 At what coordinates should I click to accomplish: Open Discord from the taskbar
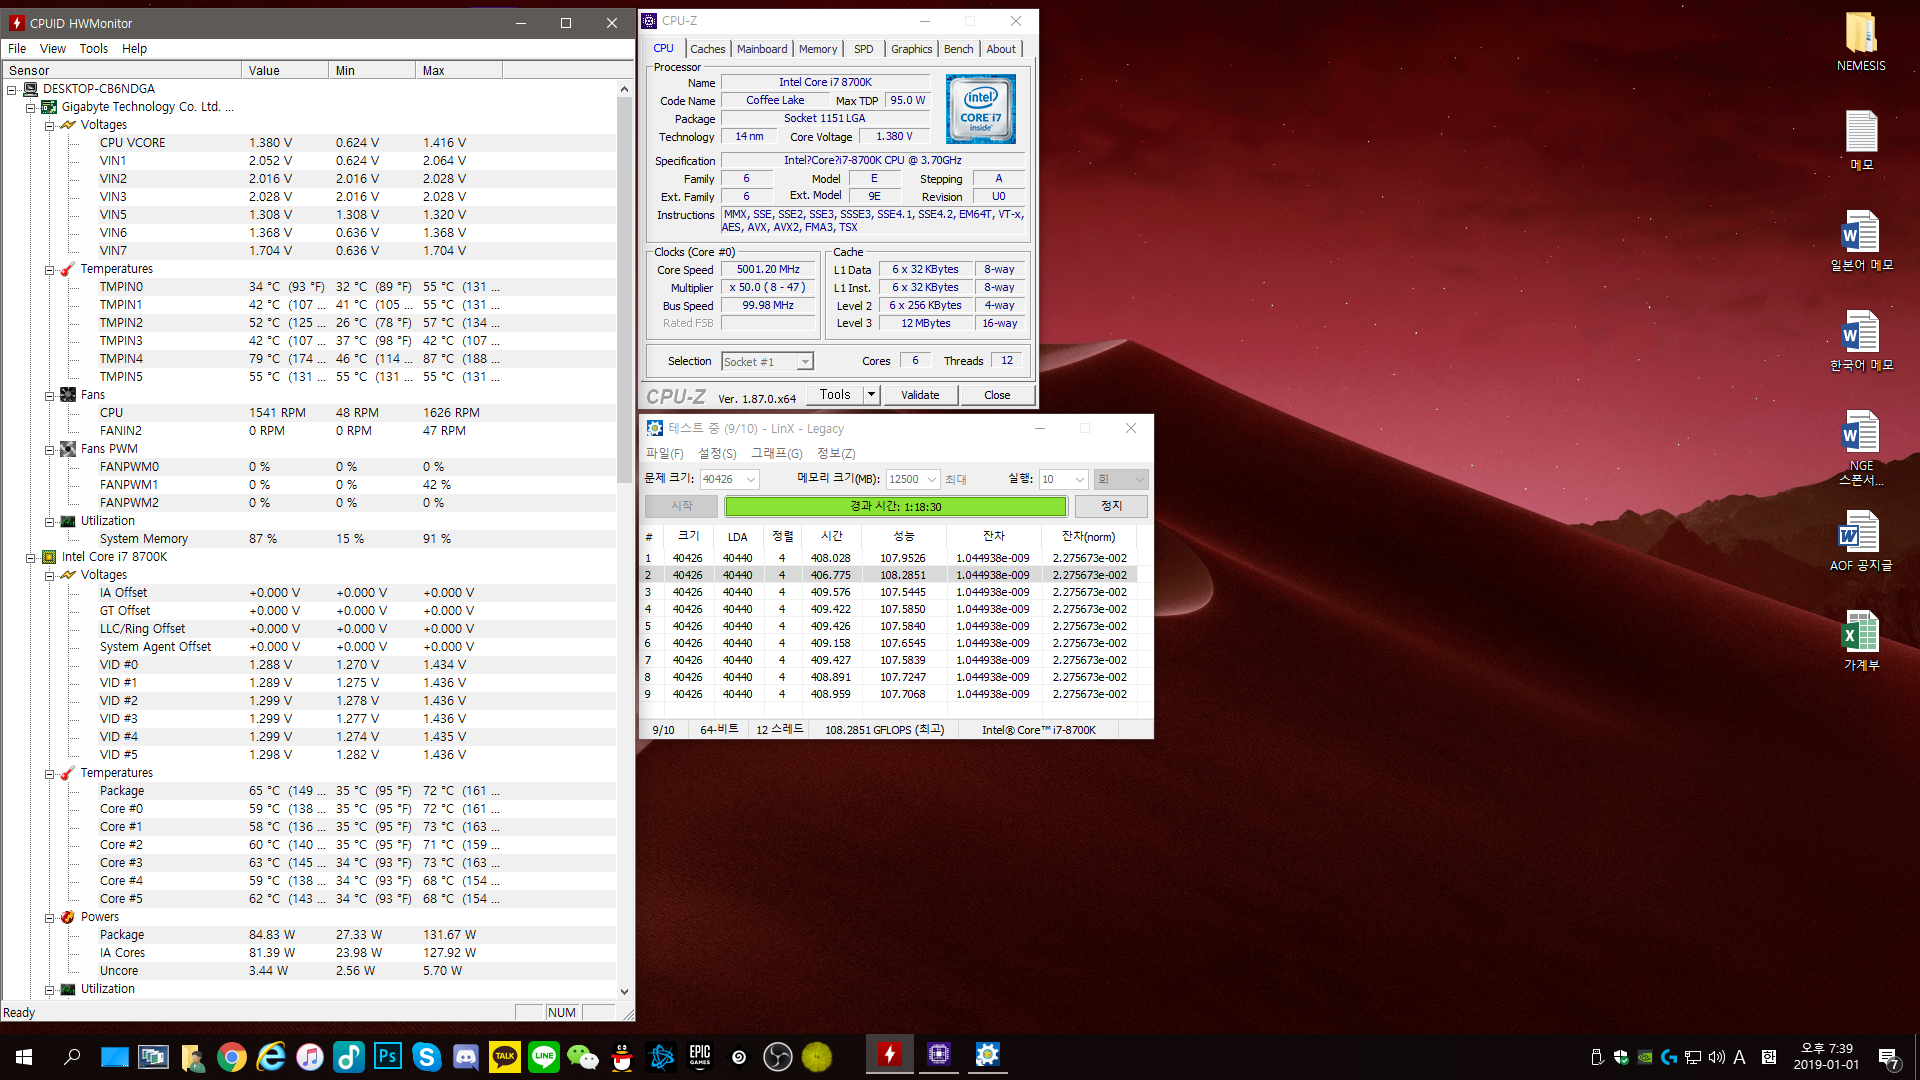pyautogui.click(x=465, y=1056)
